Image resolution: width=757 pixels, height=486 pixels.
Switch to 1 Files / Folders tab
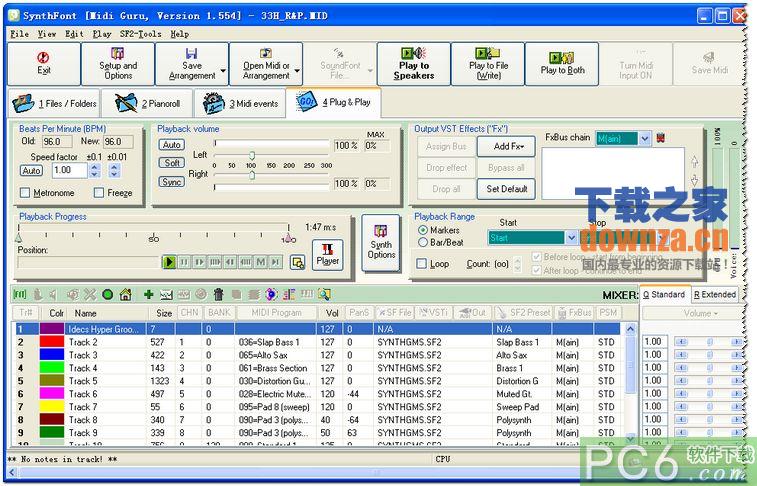54,103
